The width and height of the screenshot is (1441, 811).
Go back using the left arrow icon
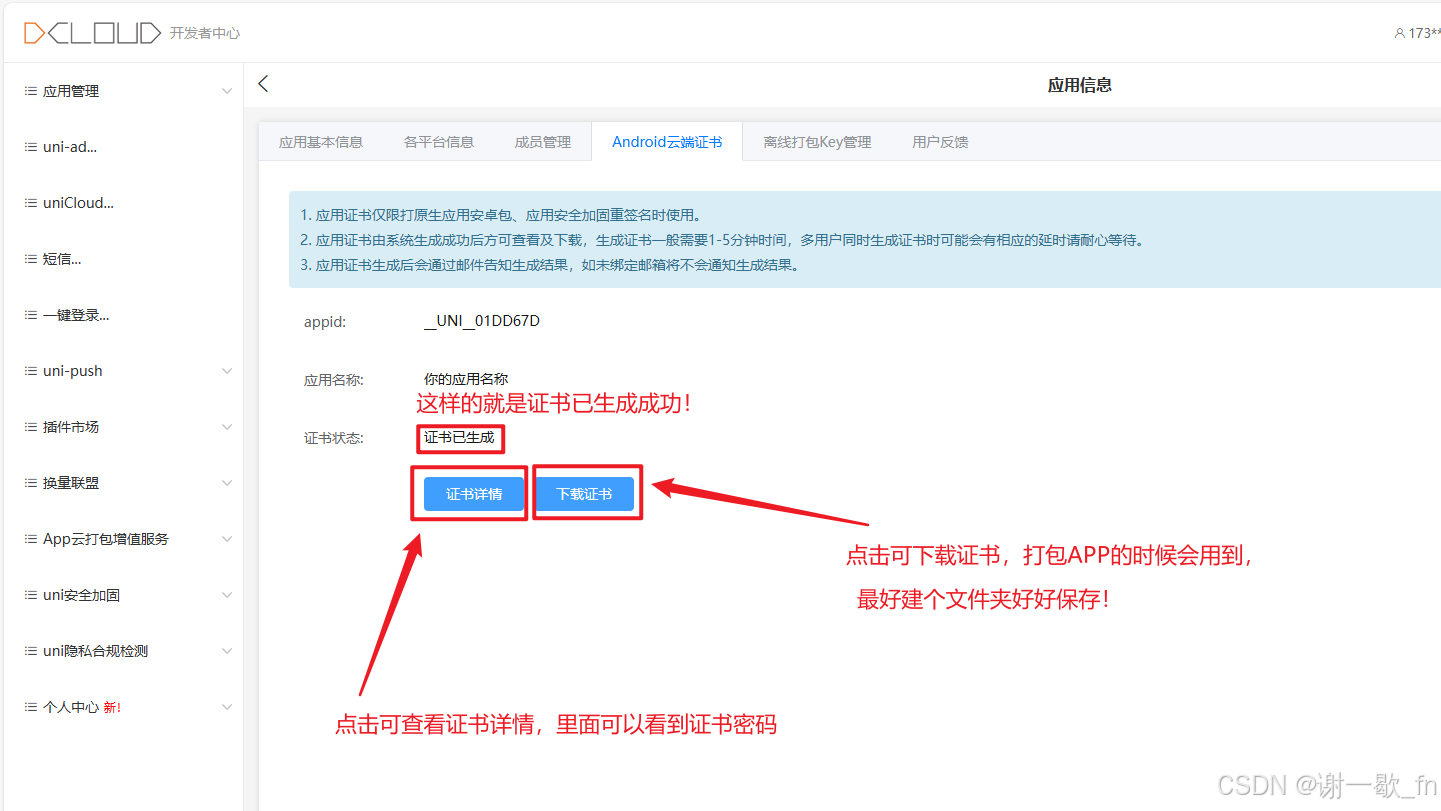[264, 84]
